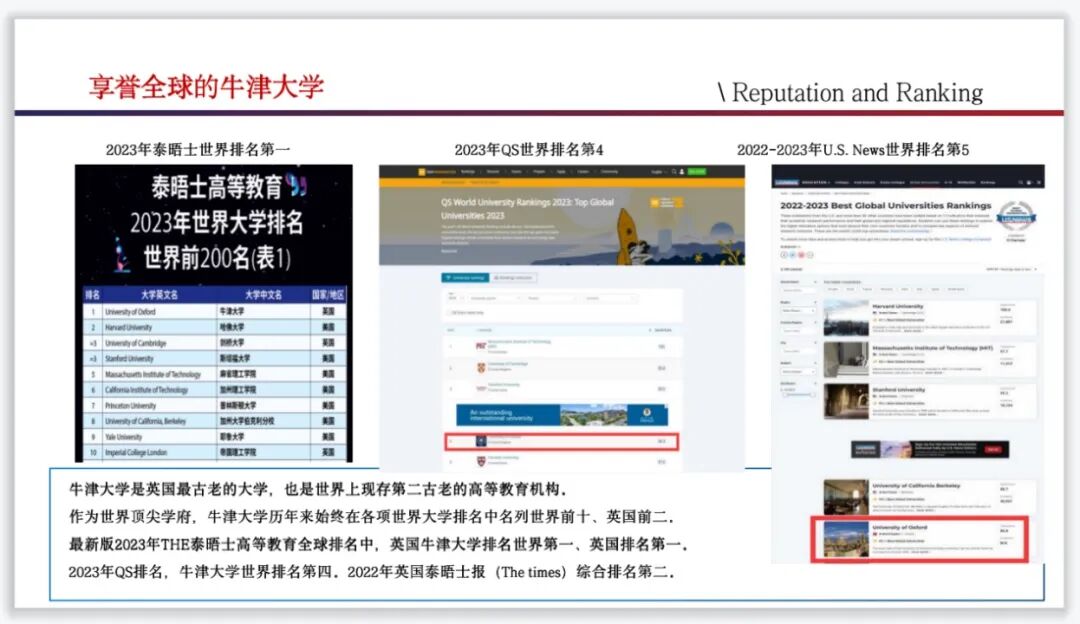This screenshot has height=624, width=1080.
Task: Click QS World University Rankings 2023 banner title
Action: [527, 209]
